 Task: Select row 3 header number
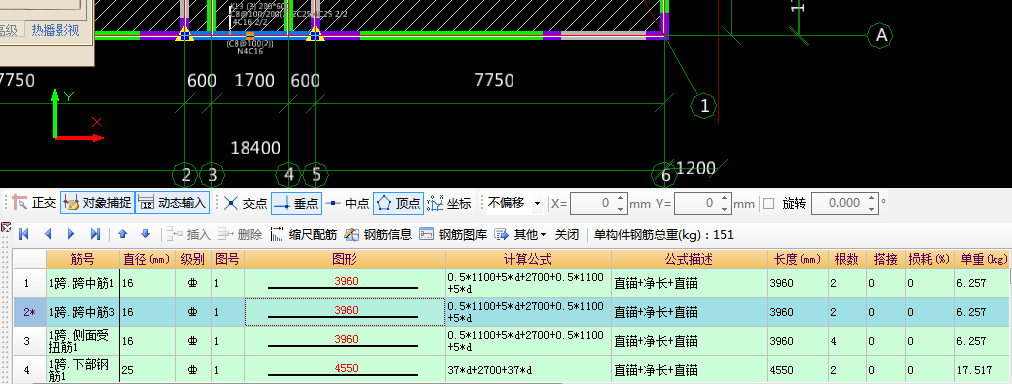point(30,341)
